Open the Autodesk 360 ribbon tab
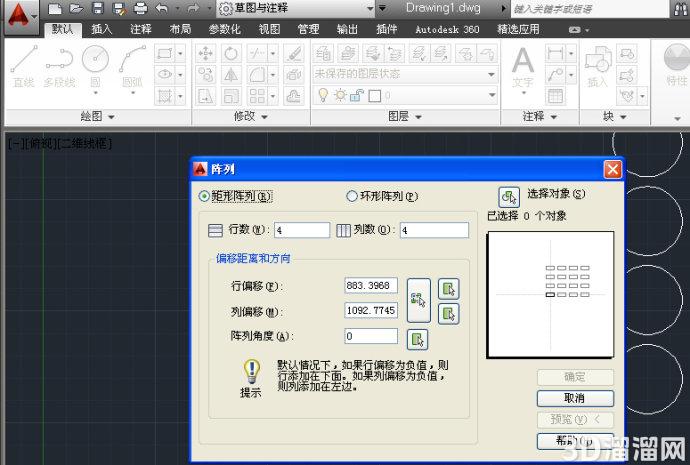The image size is (690, 465). [x=447, y=29]
